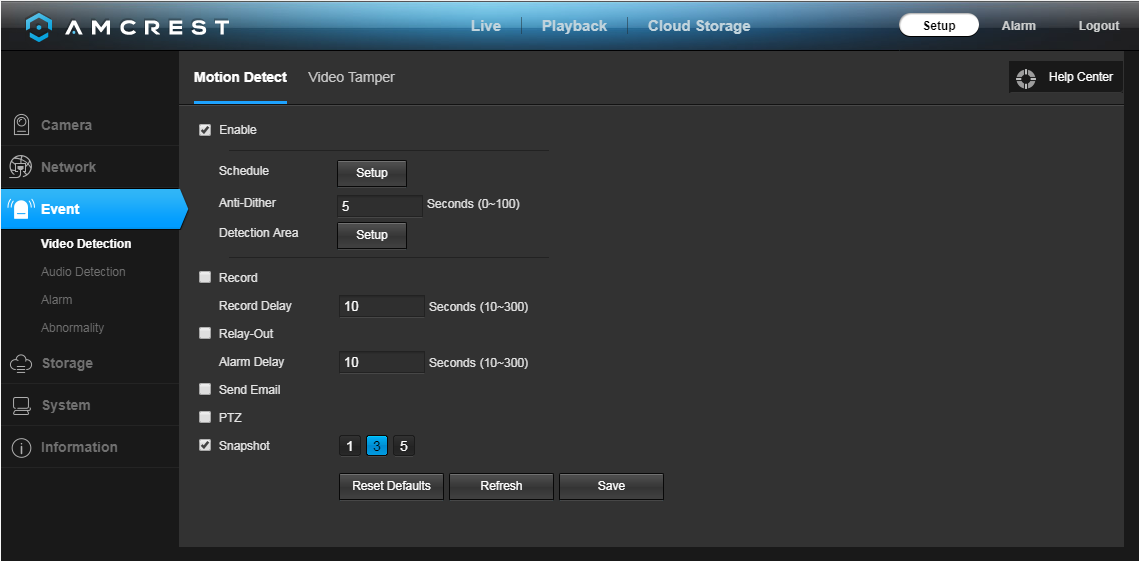
Task: Switch to the Motion Detect tab
Action: [240, 77]
